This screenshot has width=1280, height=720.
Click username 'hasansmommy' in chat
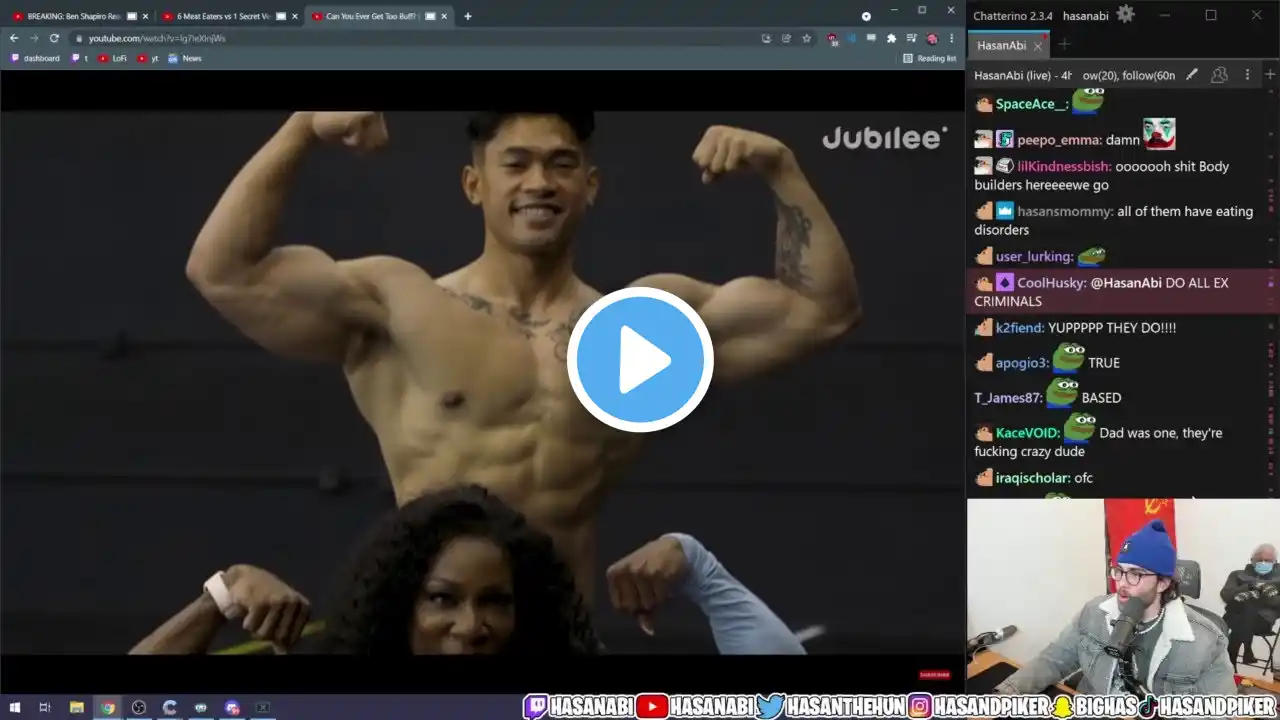click(1065, 211)
